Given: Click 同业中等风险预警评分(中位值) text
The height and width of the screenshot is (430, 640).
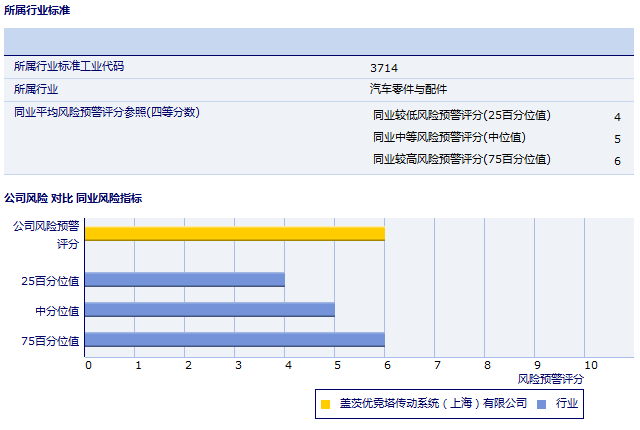Looking at the screenshot, I should coord(449,138).
